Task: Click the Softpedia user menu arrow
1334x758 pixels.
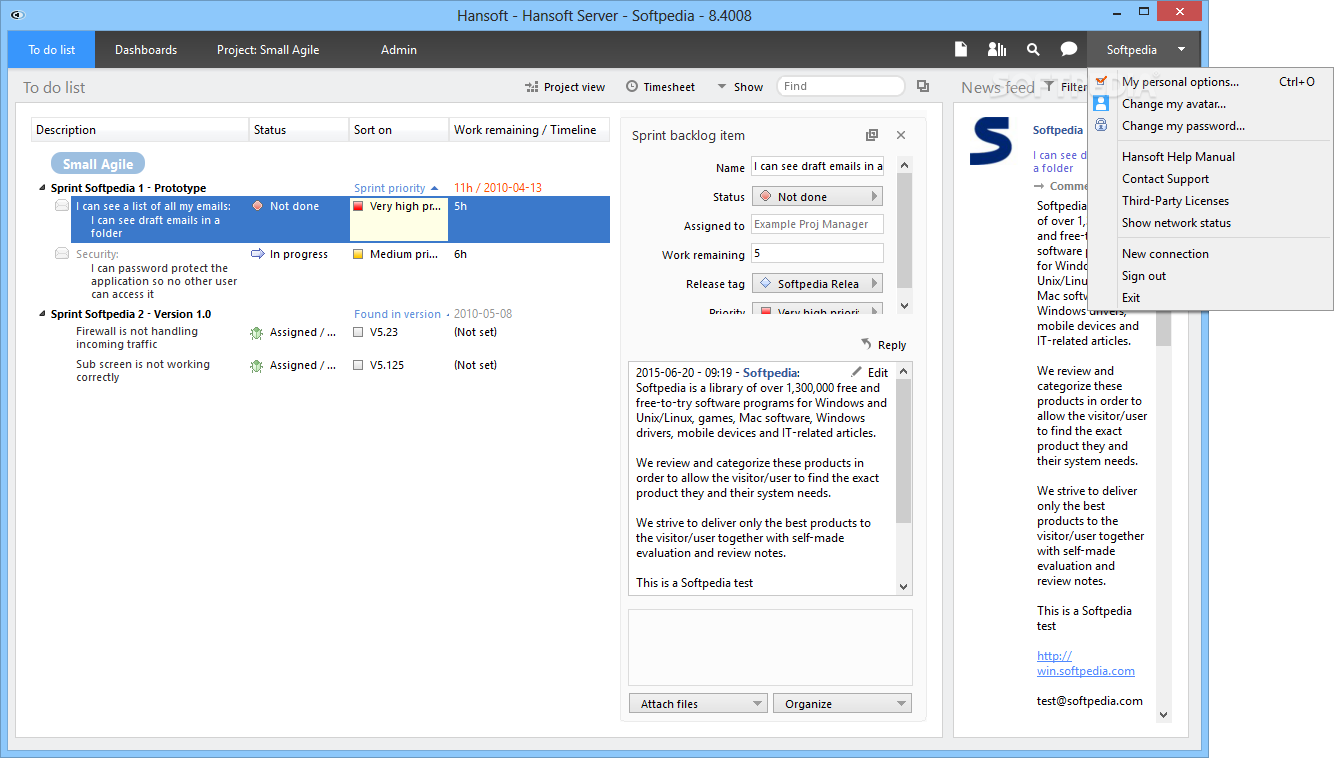Action: click(x=1181, y=49)
